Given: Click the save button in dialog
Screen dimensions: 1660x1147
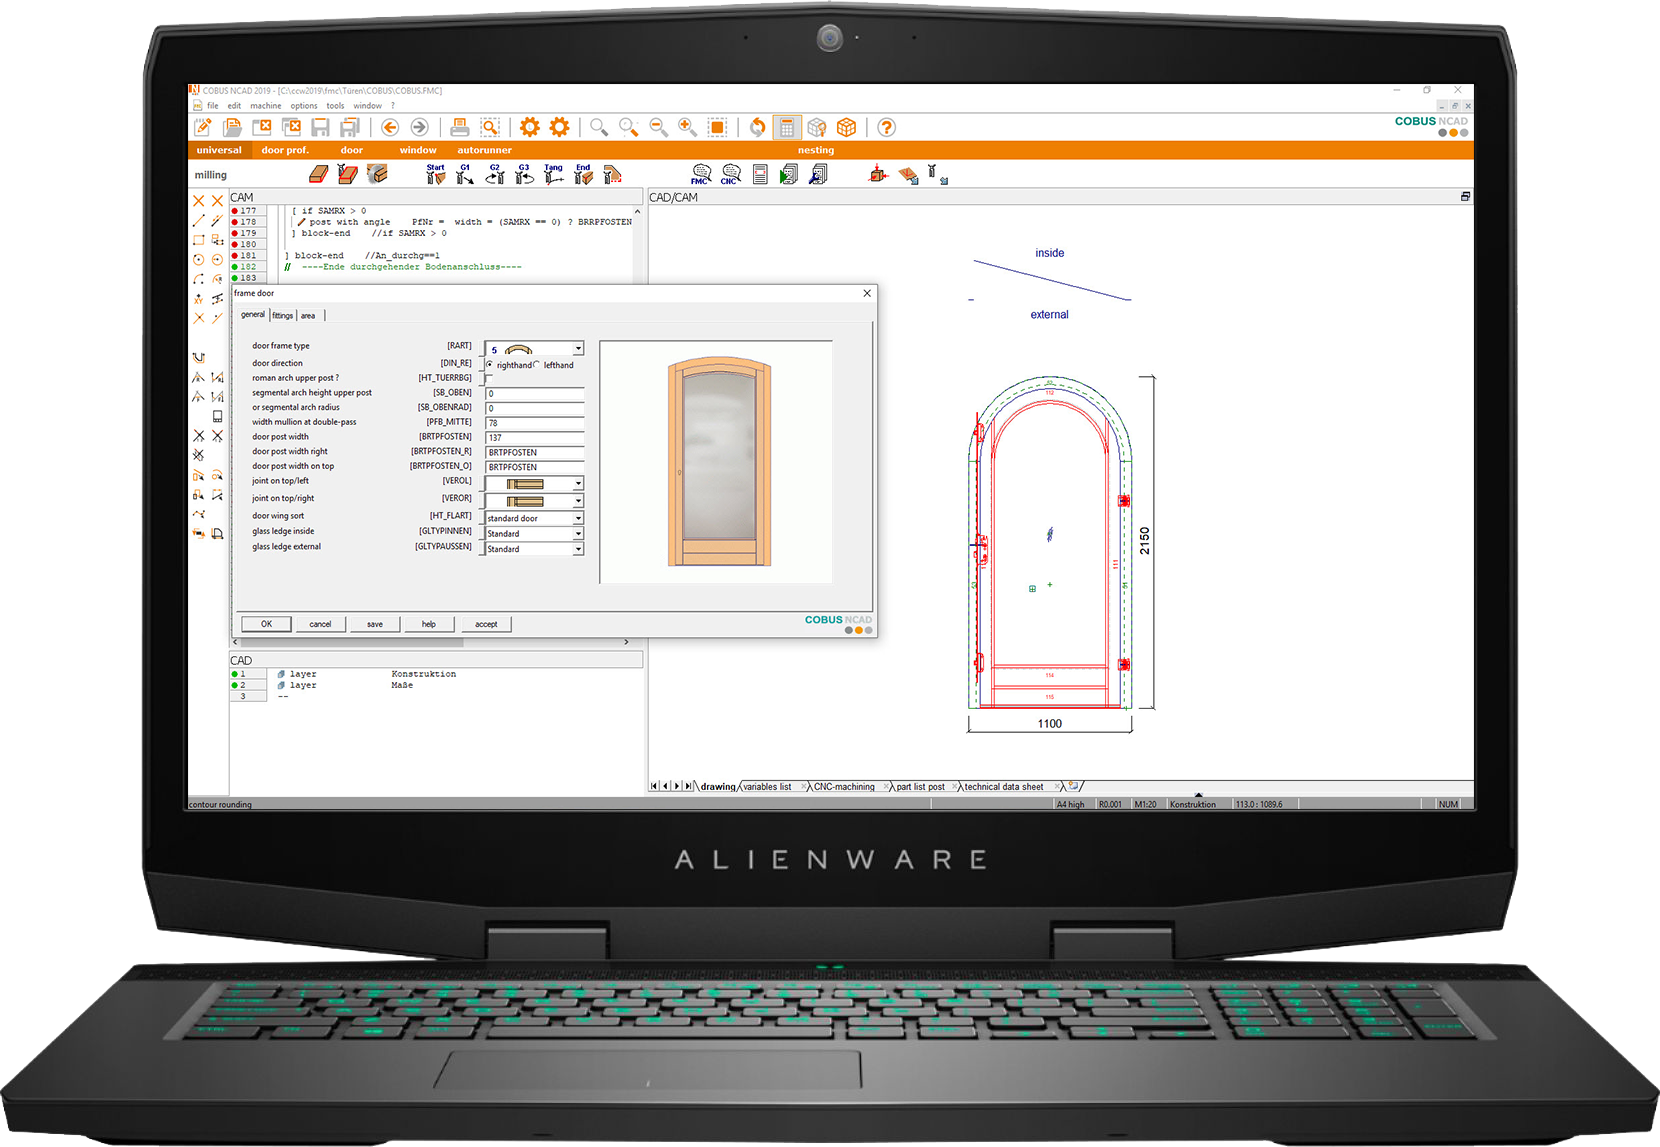Looking at the screenshot, I should [375, 624].
